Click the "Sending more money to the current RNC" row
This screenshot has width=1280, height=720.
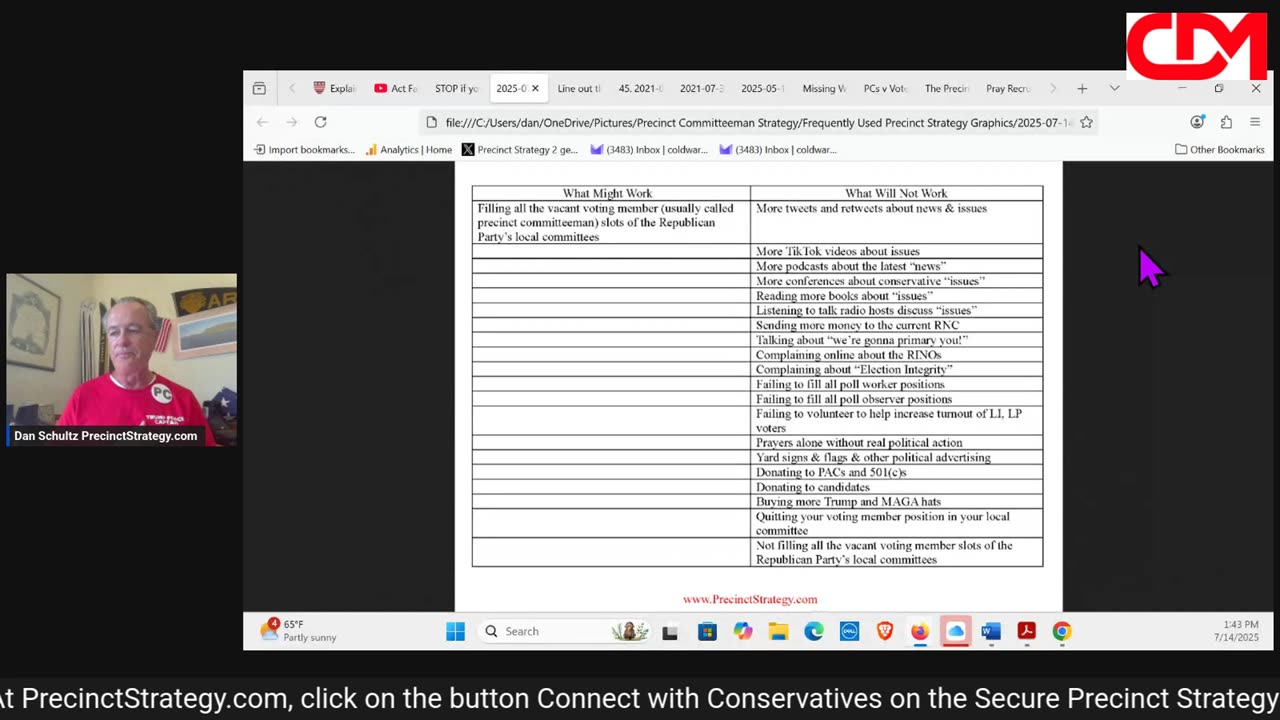(x=896, y=325)
